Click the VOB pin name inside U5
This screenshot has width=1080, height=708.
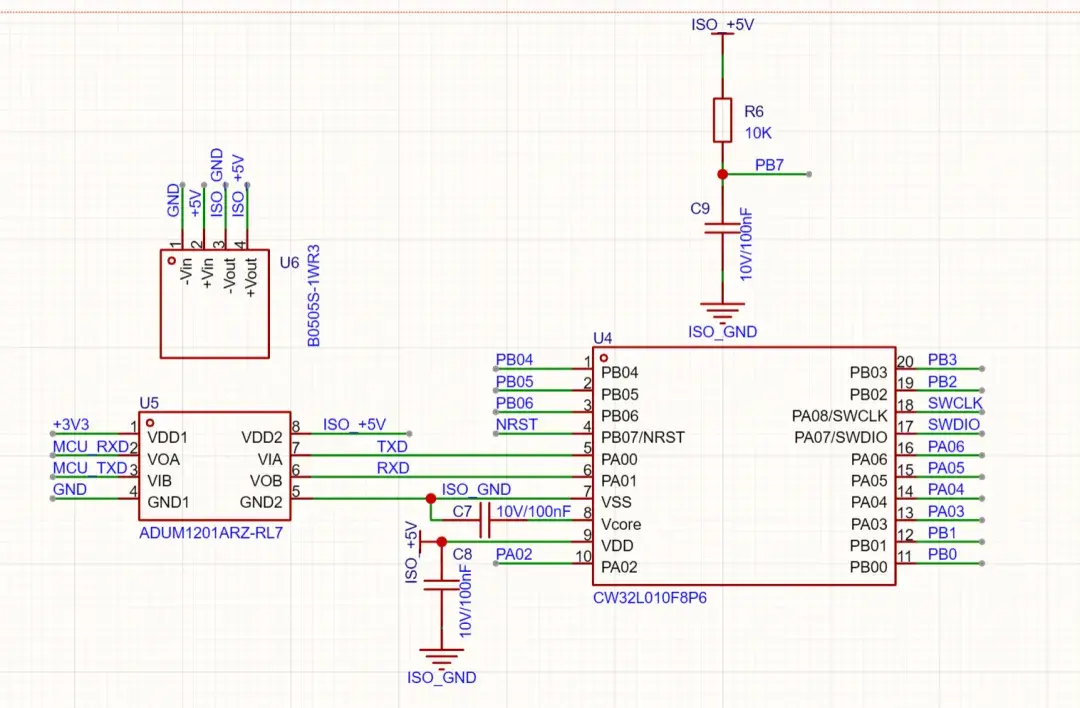pyautogui.click(x=266, y=481)
